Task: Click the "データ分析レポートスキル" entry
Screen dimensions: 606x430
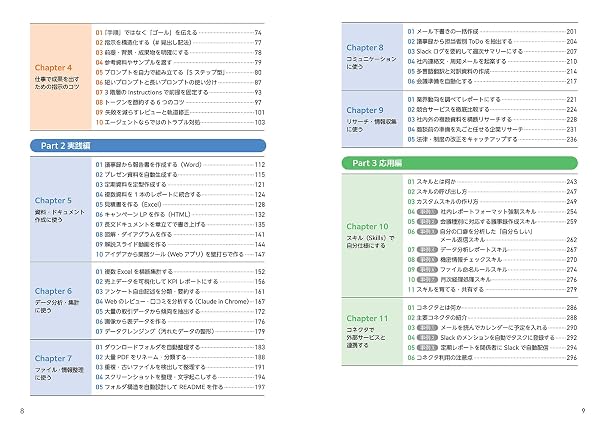Action: (x=492, y=250)
